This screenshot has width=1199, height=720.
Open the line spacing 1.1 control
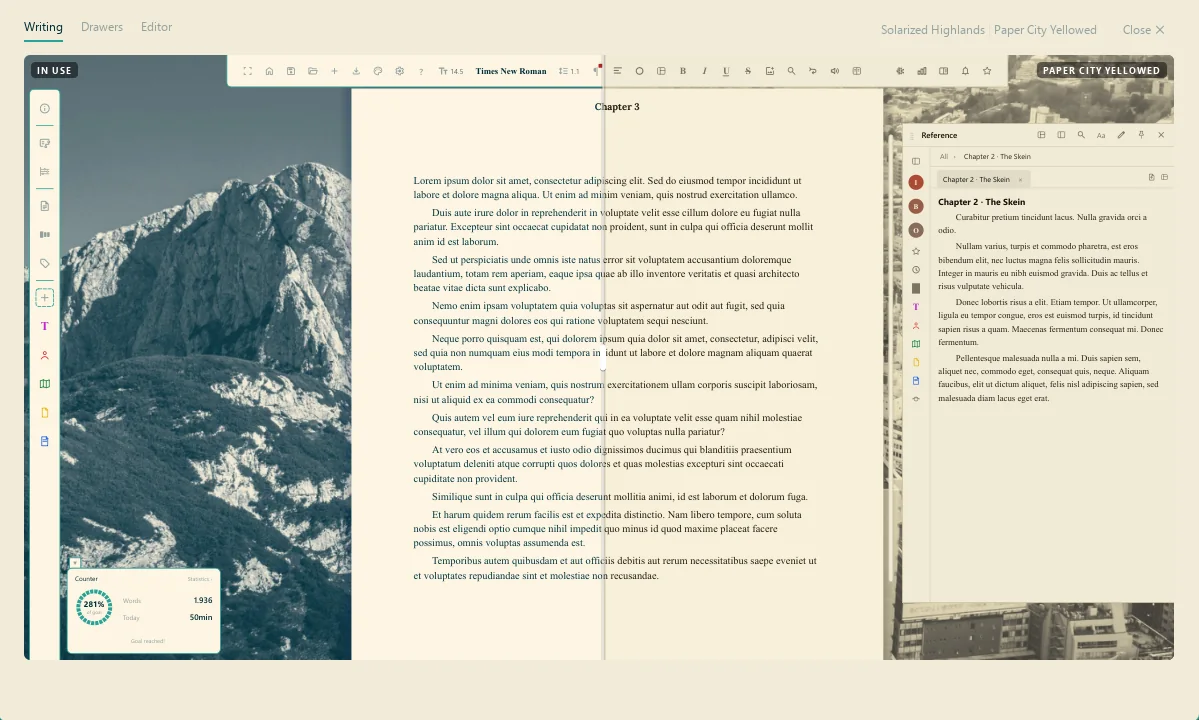click(x=569, y=71)
